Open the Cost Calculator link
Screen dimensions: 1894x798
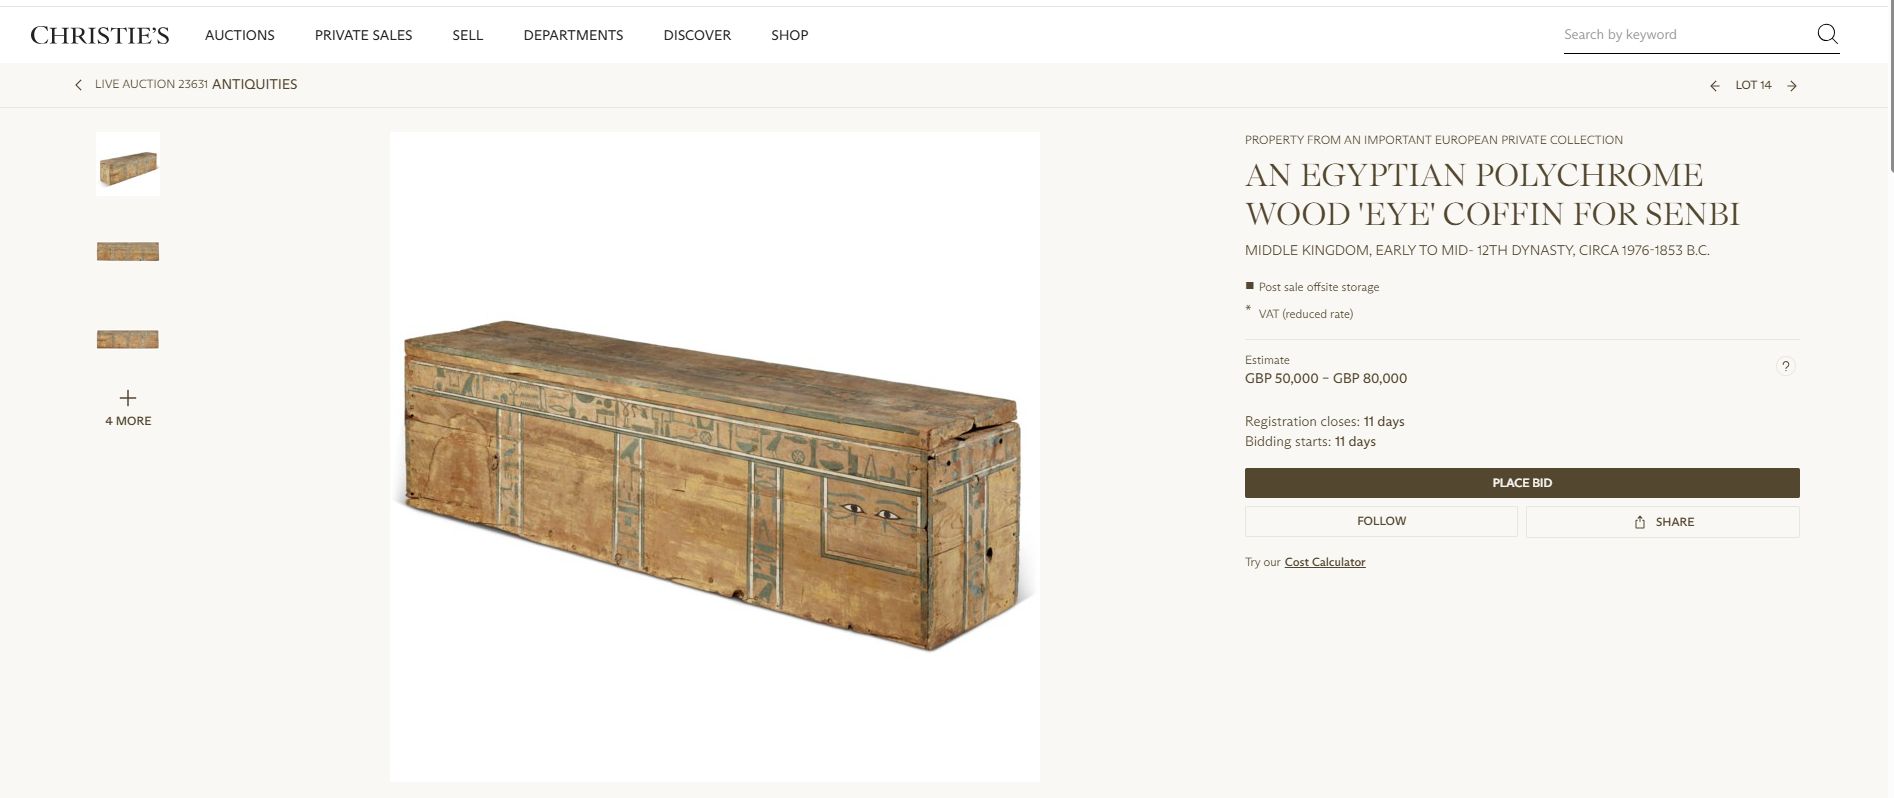[1324, 562]
